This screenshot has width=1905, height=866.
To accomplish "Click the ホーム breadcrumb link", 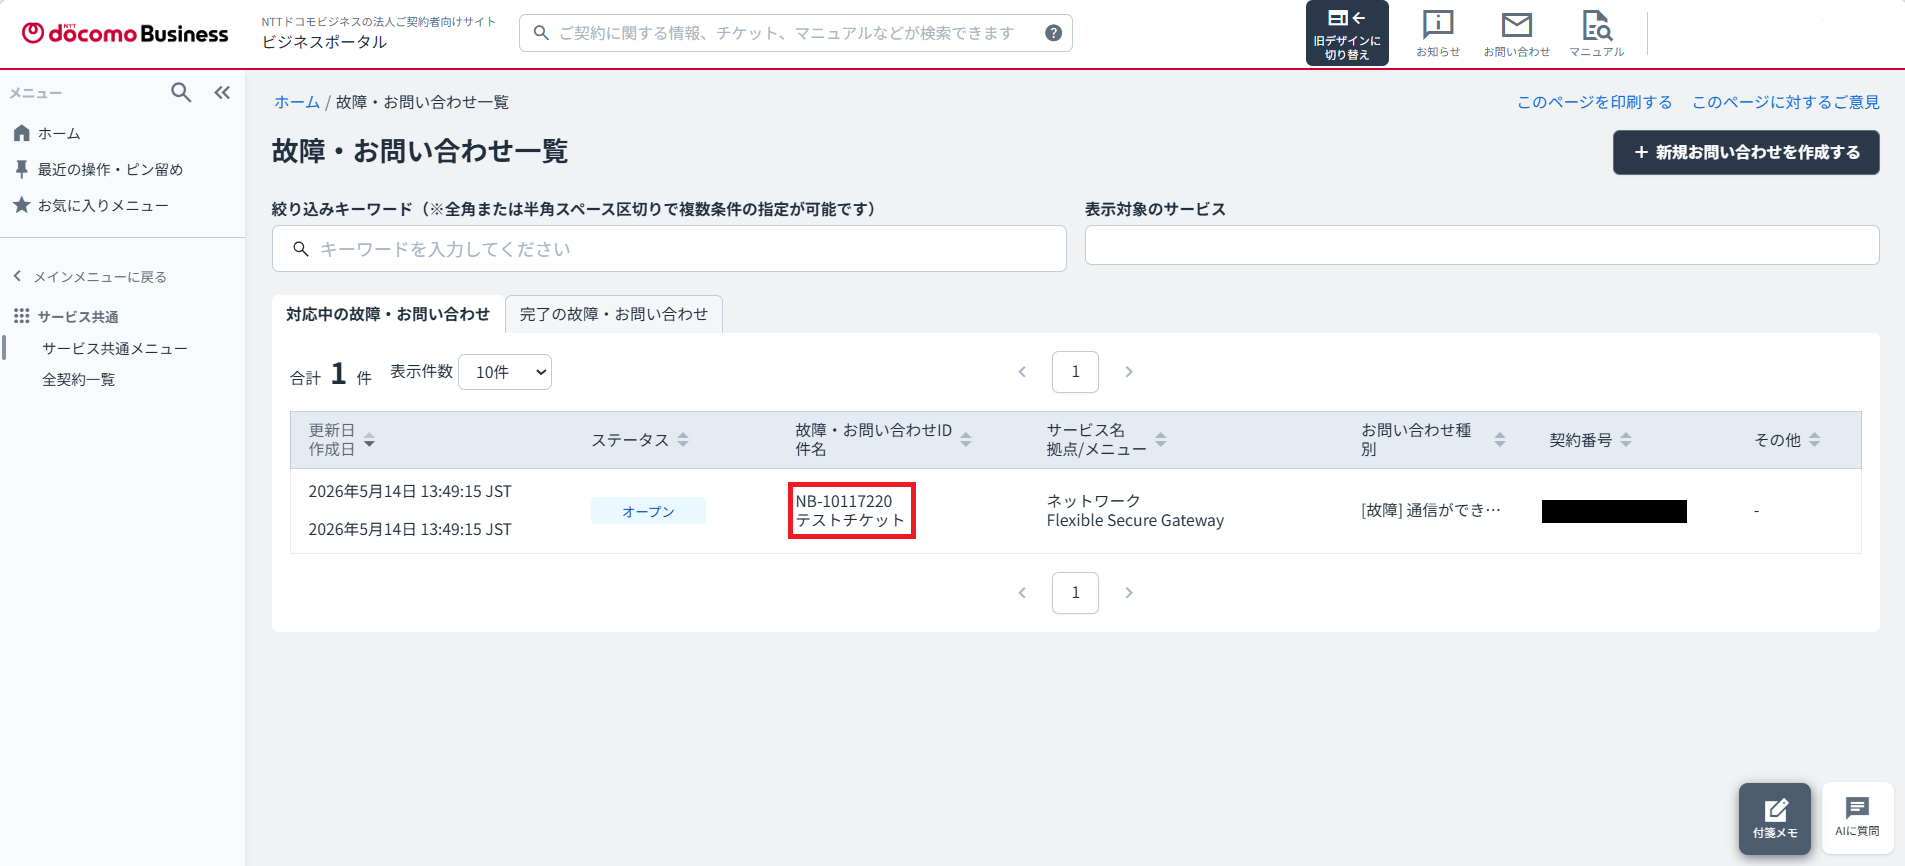I will tap(297, 102).
